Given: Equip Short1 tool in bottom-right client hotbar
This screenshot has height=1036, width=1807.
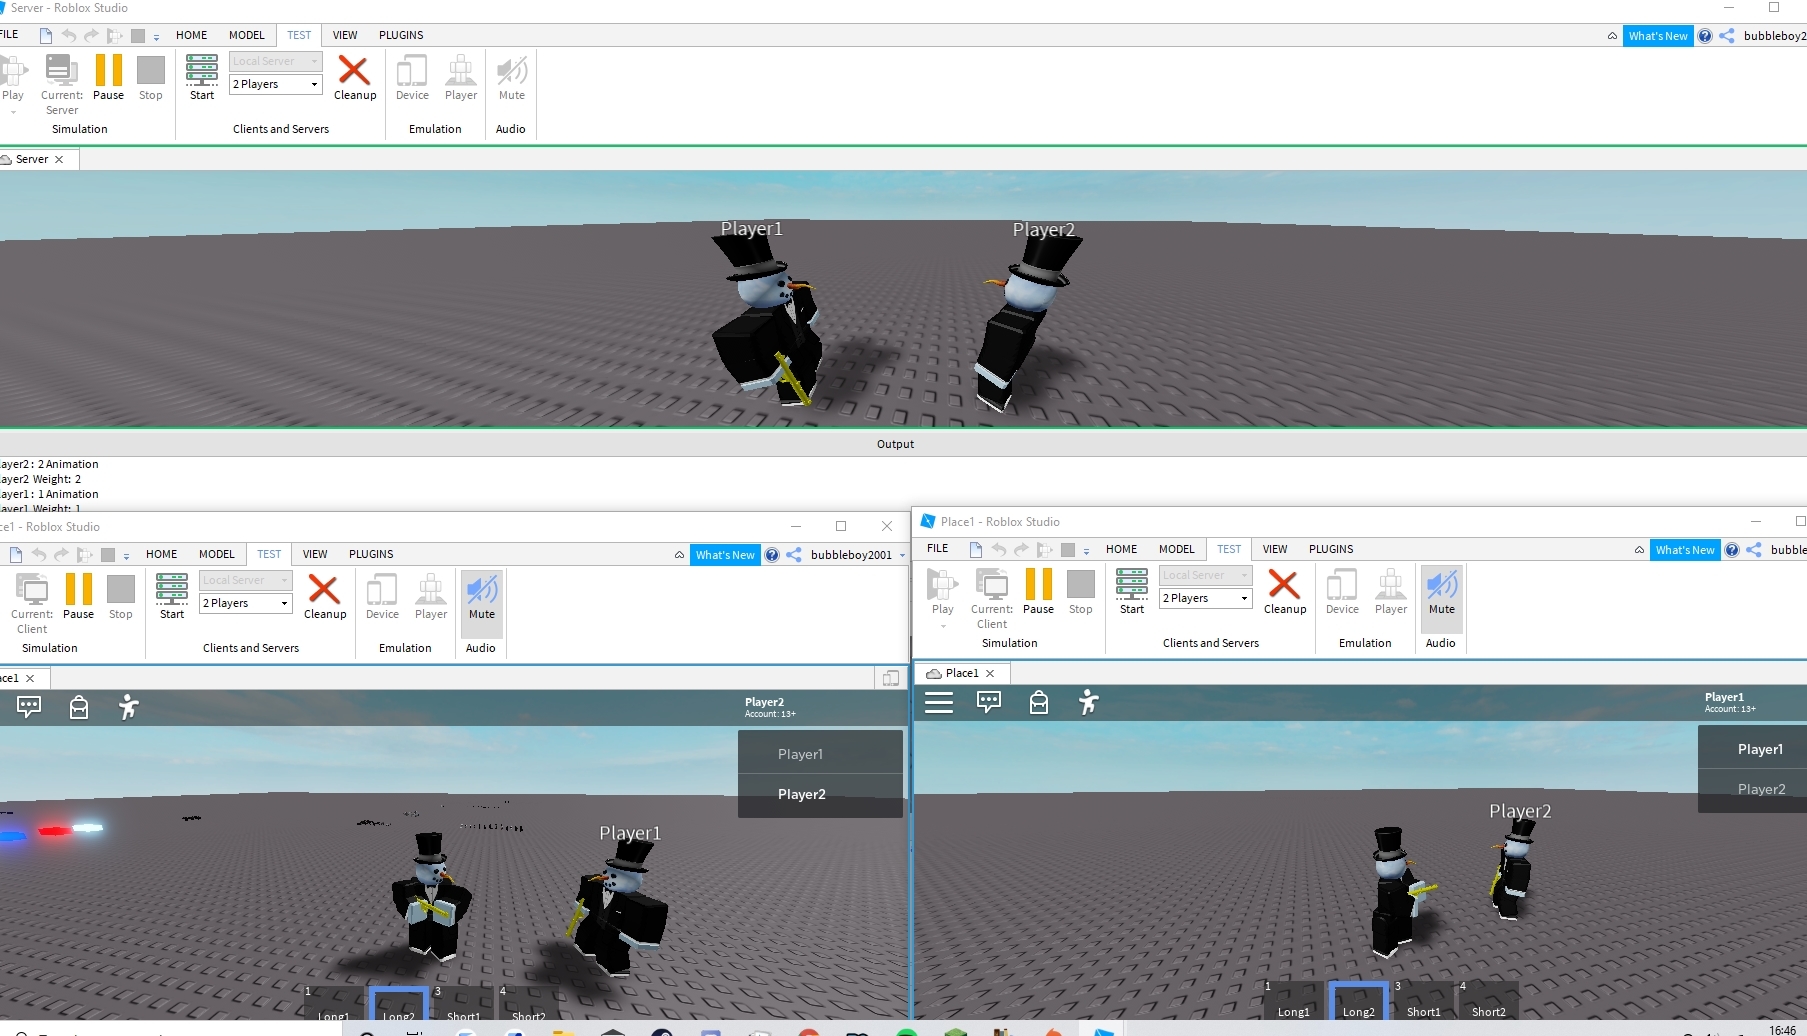Looking at the screenshot, I should 1423,1000.
